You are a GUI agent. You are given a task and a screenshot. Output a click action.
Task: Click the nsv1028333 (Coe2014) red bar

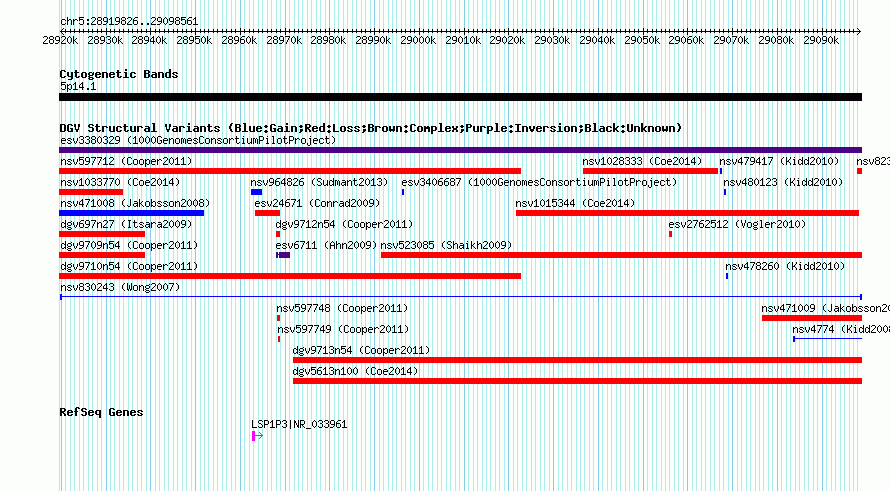tap(650, 171)
